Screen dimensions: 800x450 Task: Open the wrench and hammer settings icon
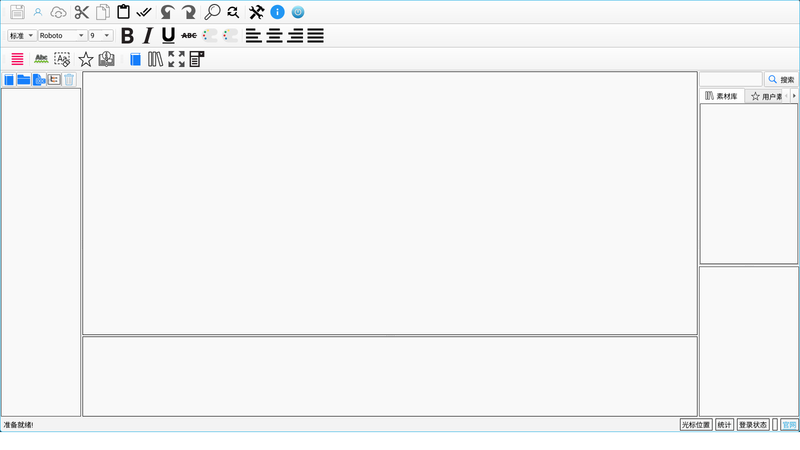coord(256,12)
